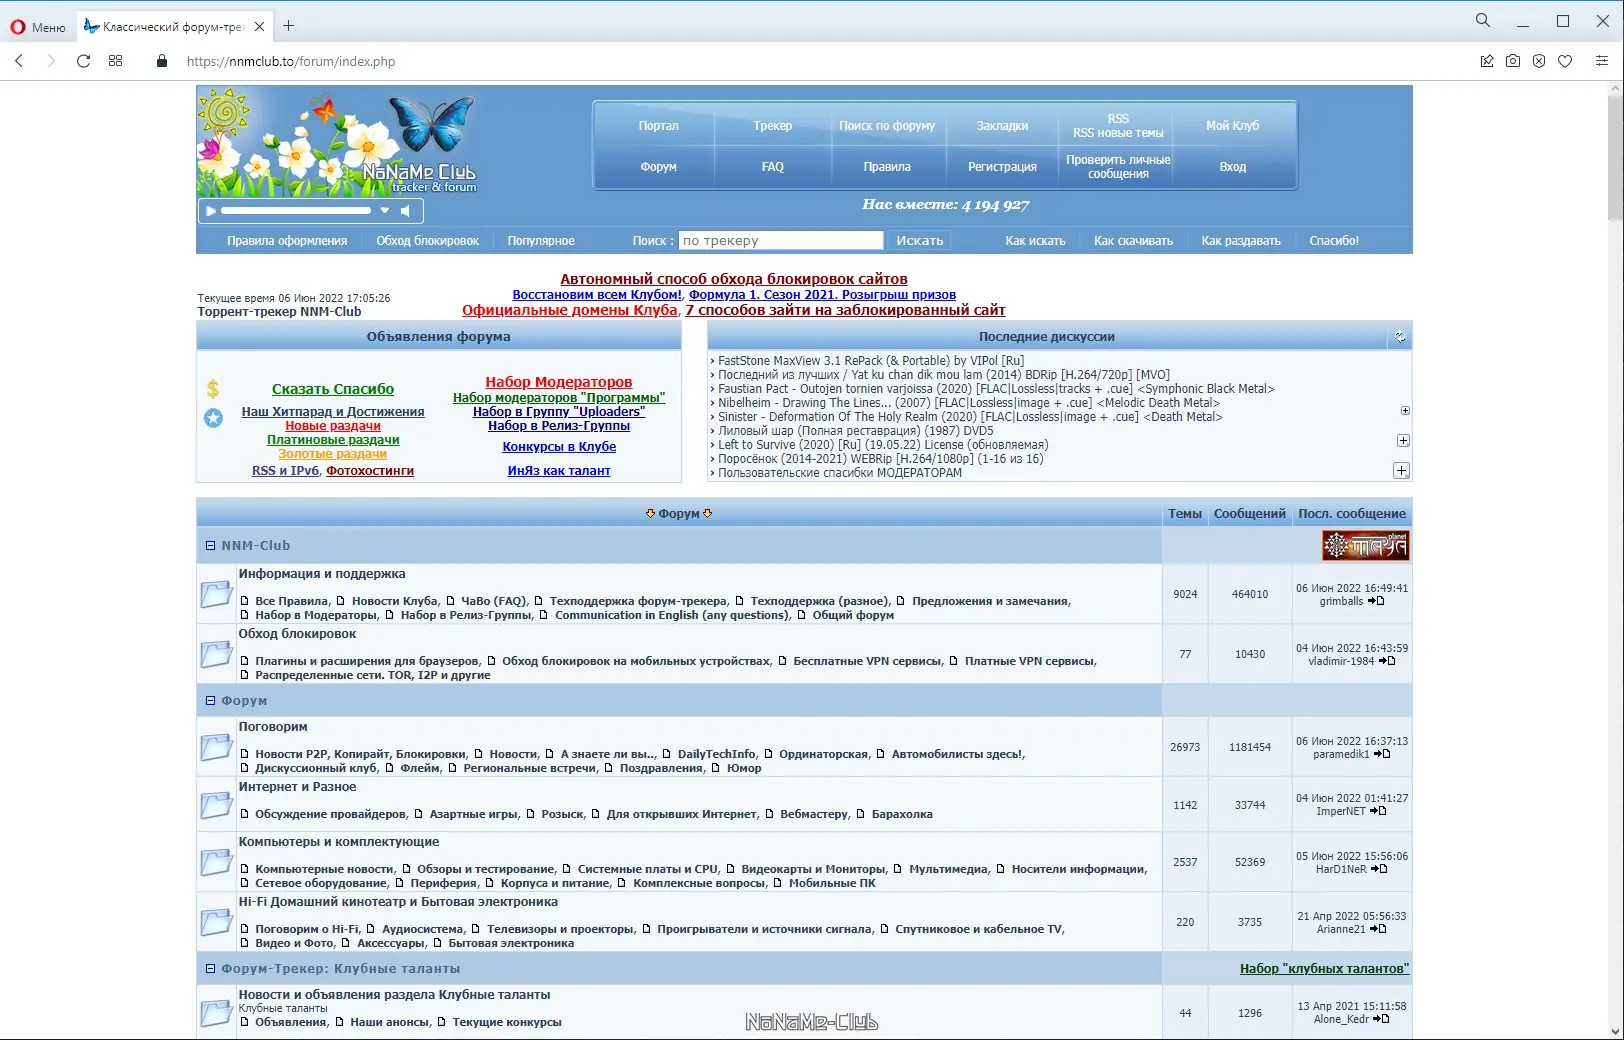The image size is (1624, 1040).
Task: Open the Как скачивать link
Action: pyautogui.click(x=1133, y=241)
